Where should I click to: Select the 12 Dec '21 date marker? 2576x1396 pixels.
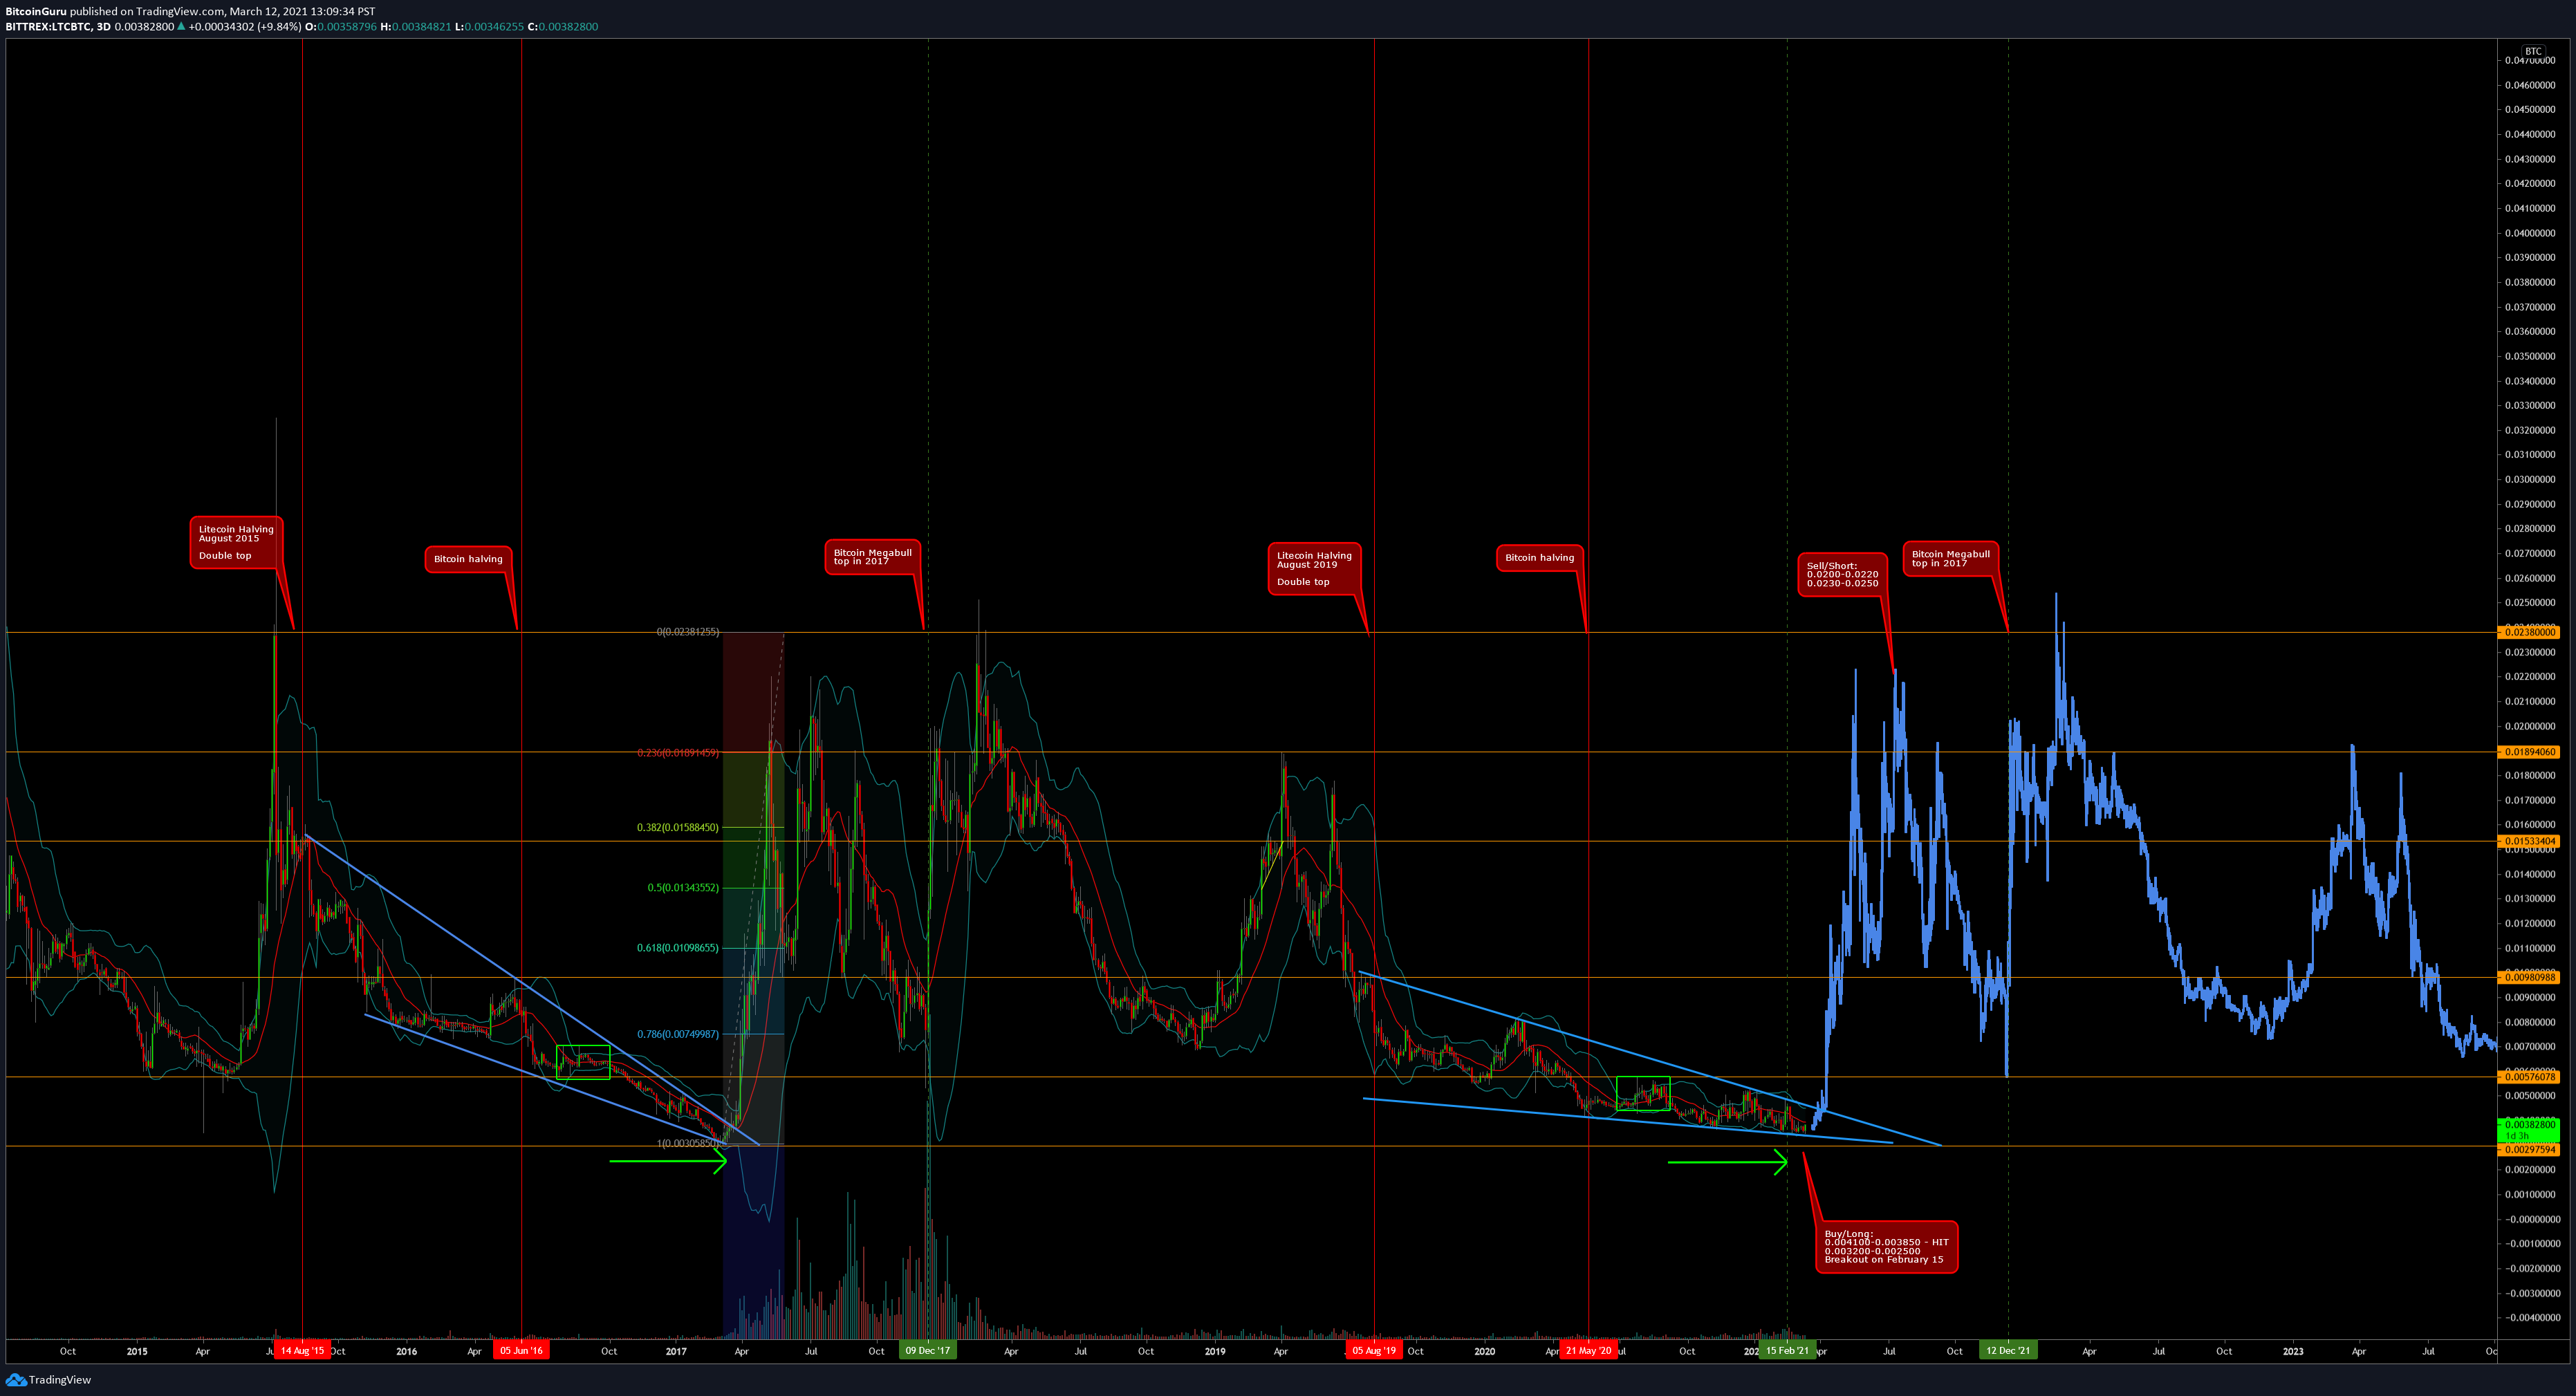[x=2008, y=1351]
